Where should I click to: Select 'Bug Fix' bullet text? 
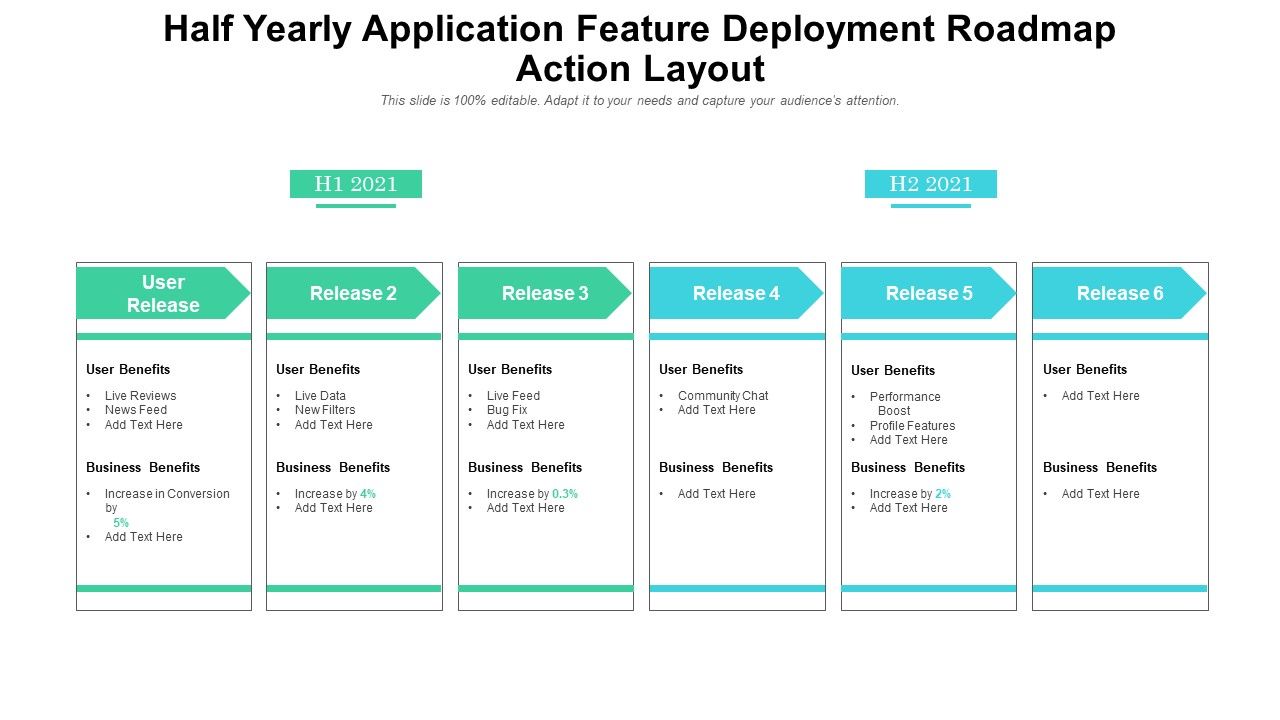[507, 410]
